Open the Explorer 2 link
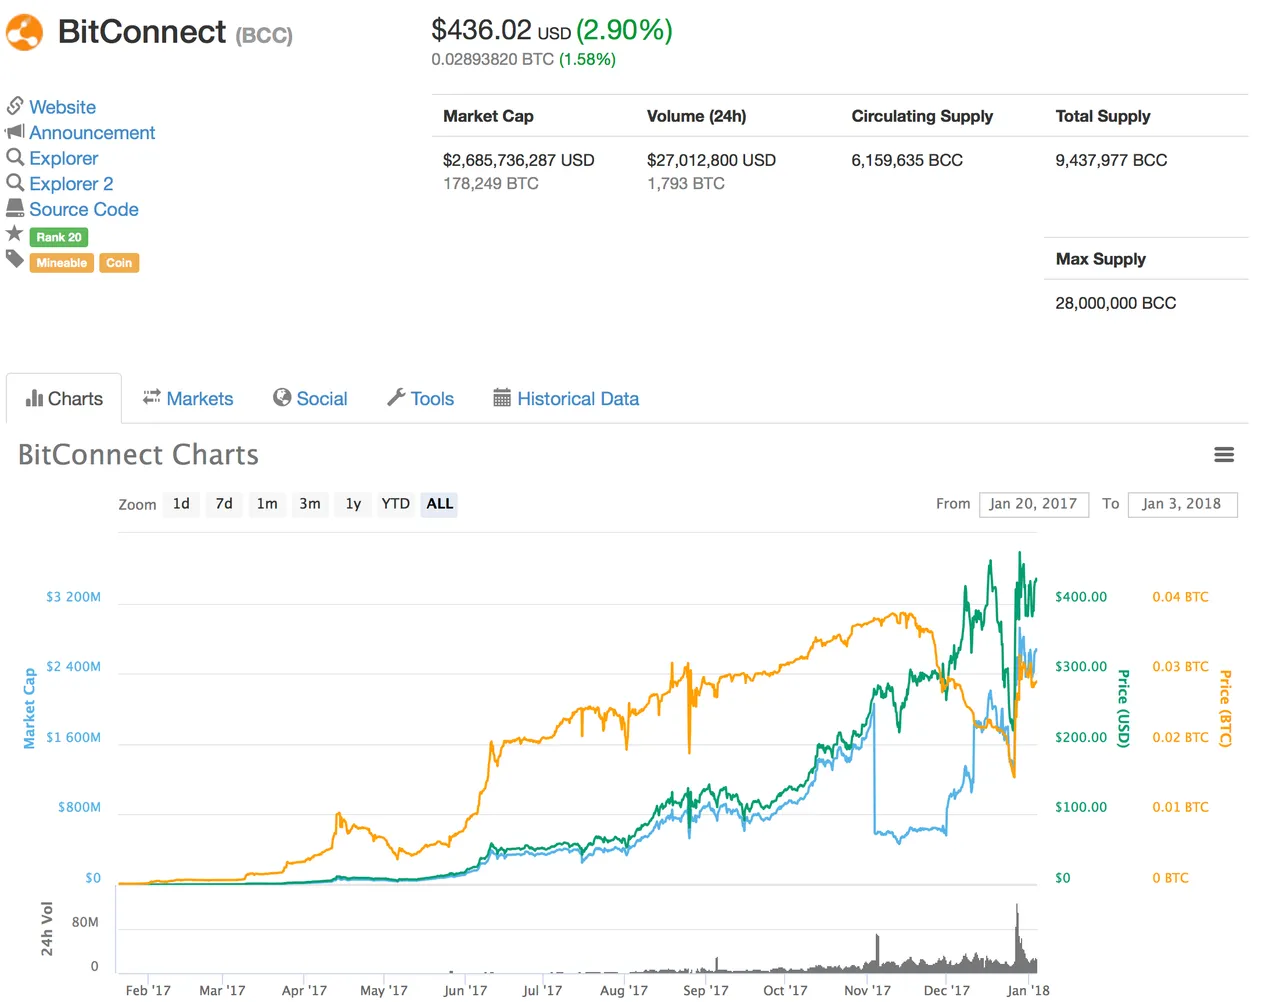Viewport: 1280px width, 1002px height. click(71, 184)
